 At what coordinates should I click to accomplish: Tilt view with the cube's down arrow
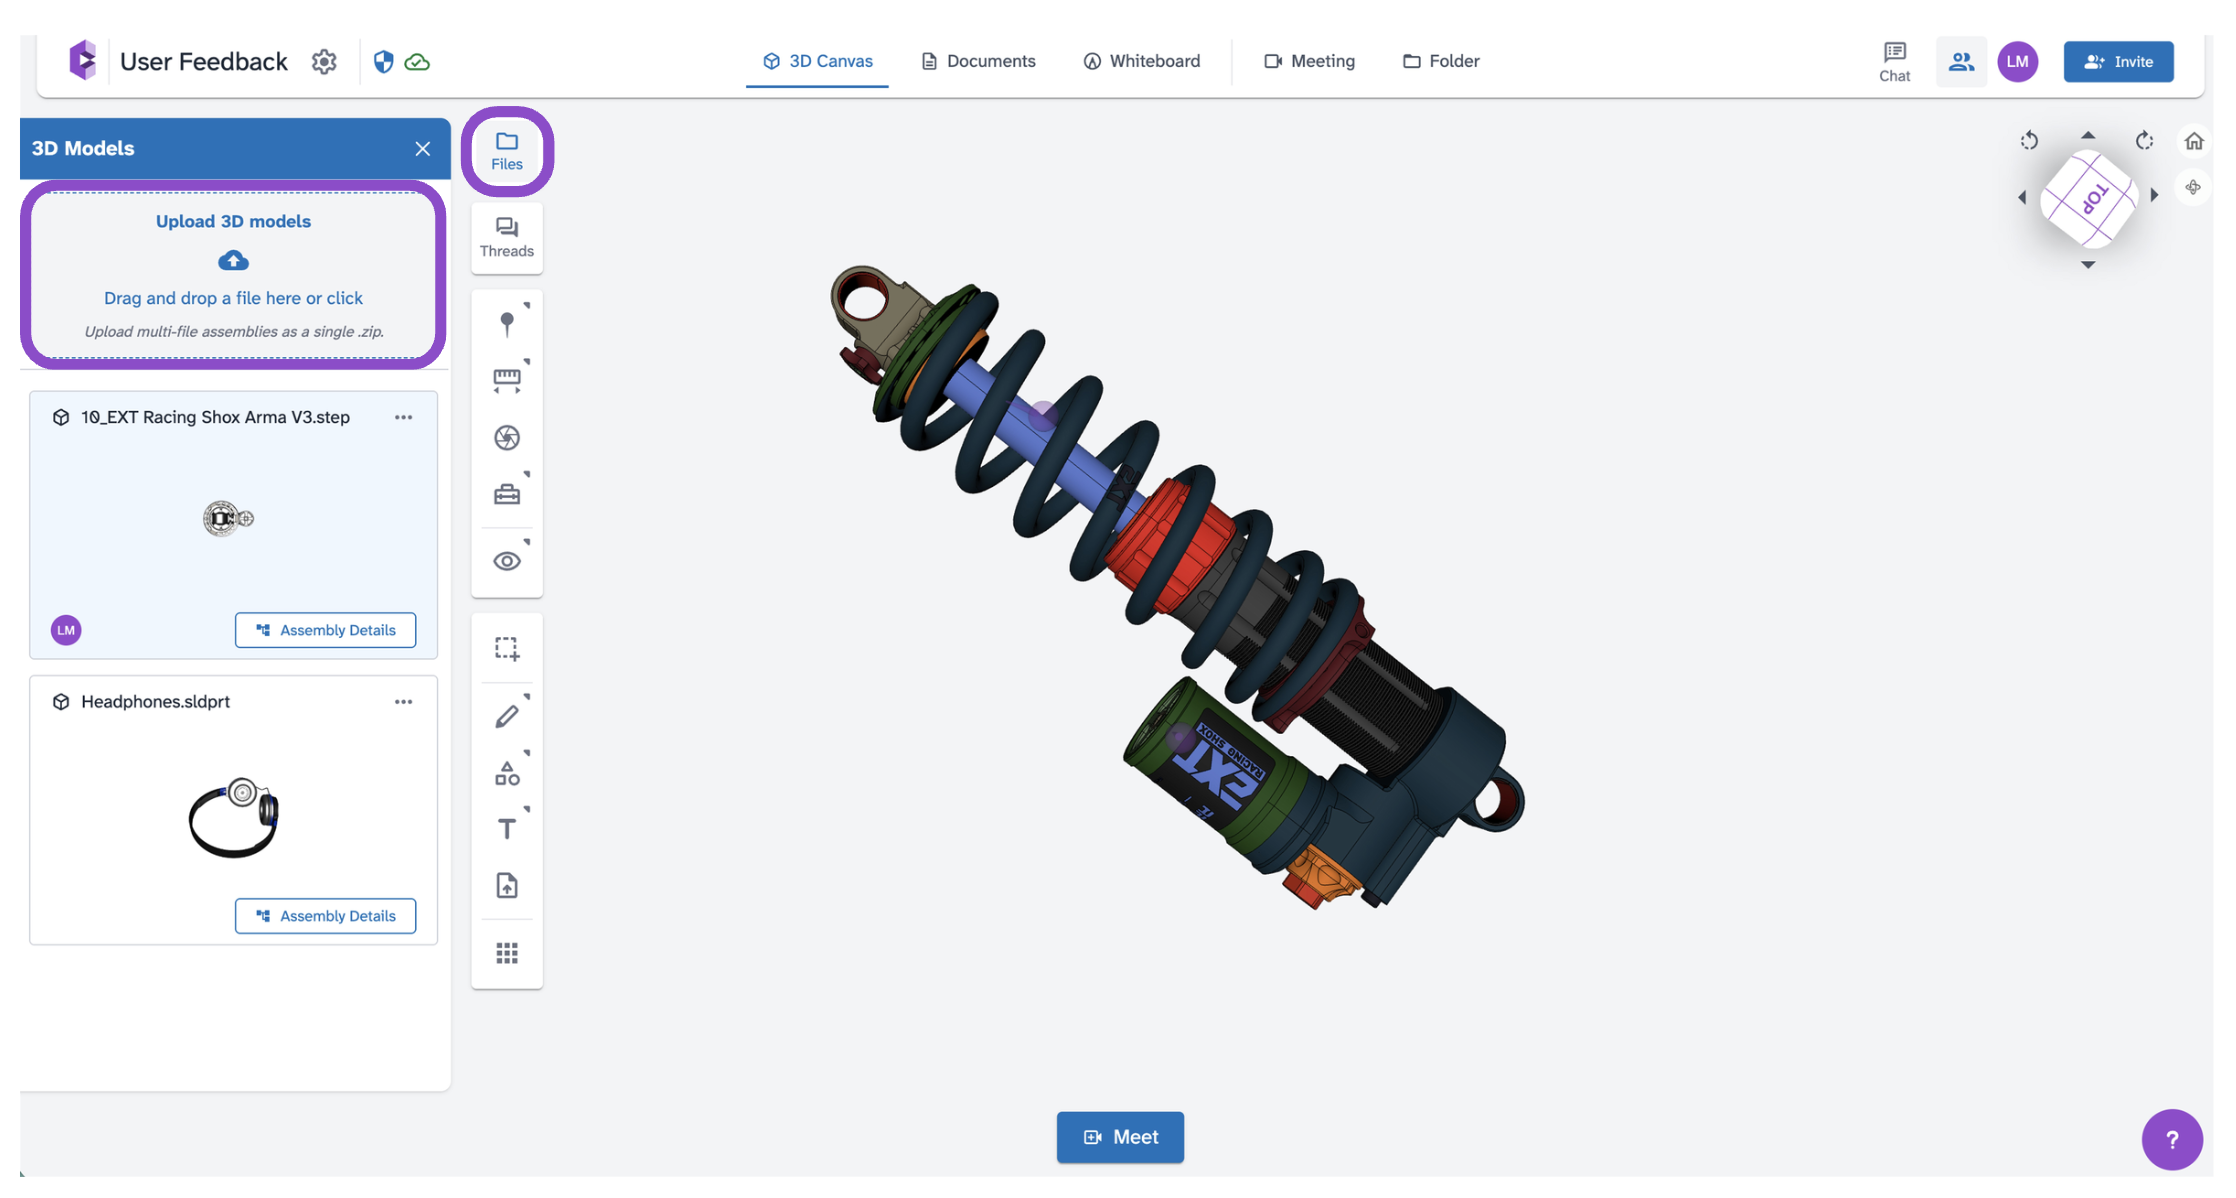[2088, 265]
